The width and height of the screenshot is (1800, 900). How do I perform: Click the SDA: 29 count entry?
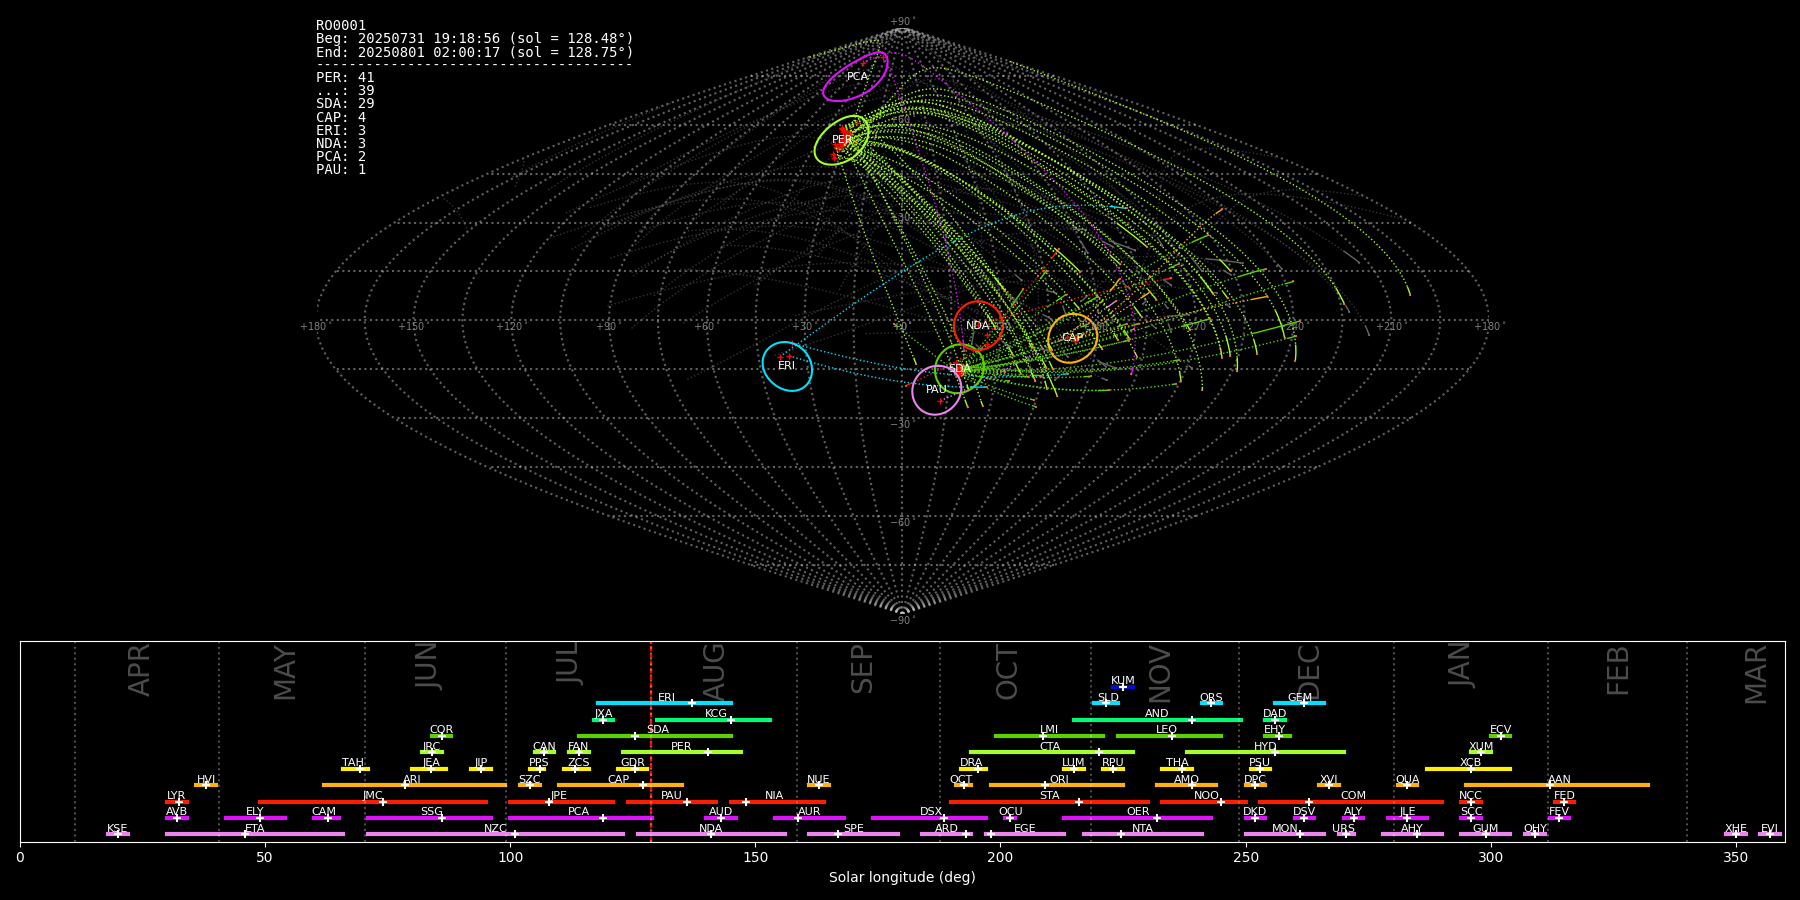point(345,104)
